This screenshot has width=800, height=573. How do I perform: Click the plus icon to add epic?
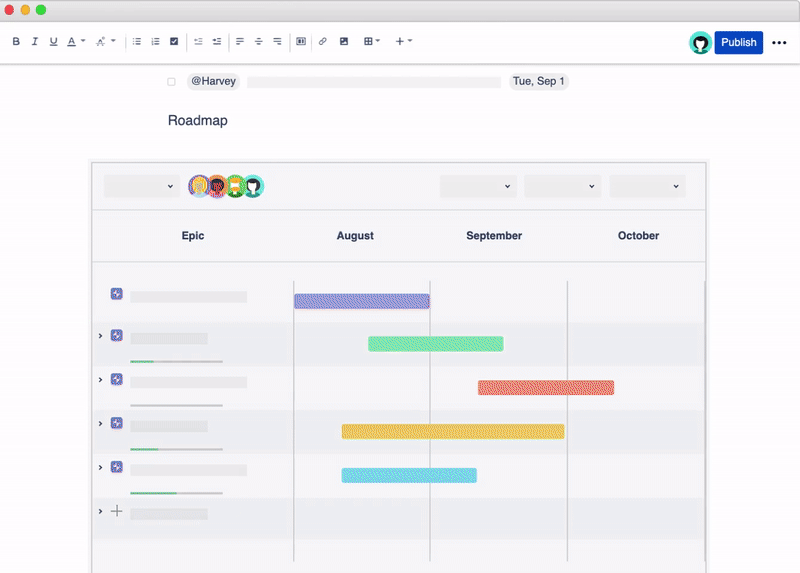pyautogui.click(x=117, y=511)
